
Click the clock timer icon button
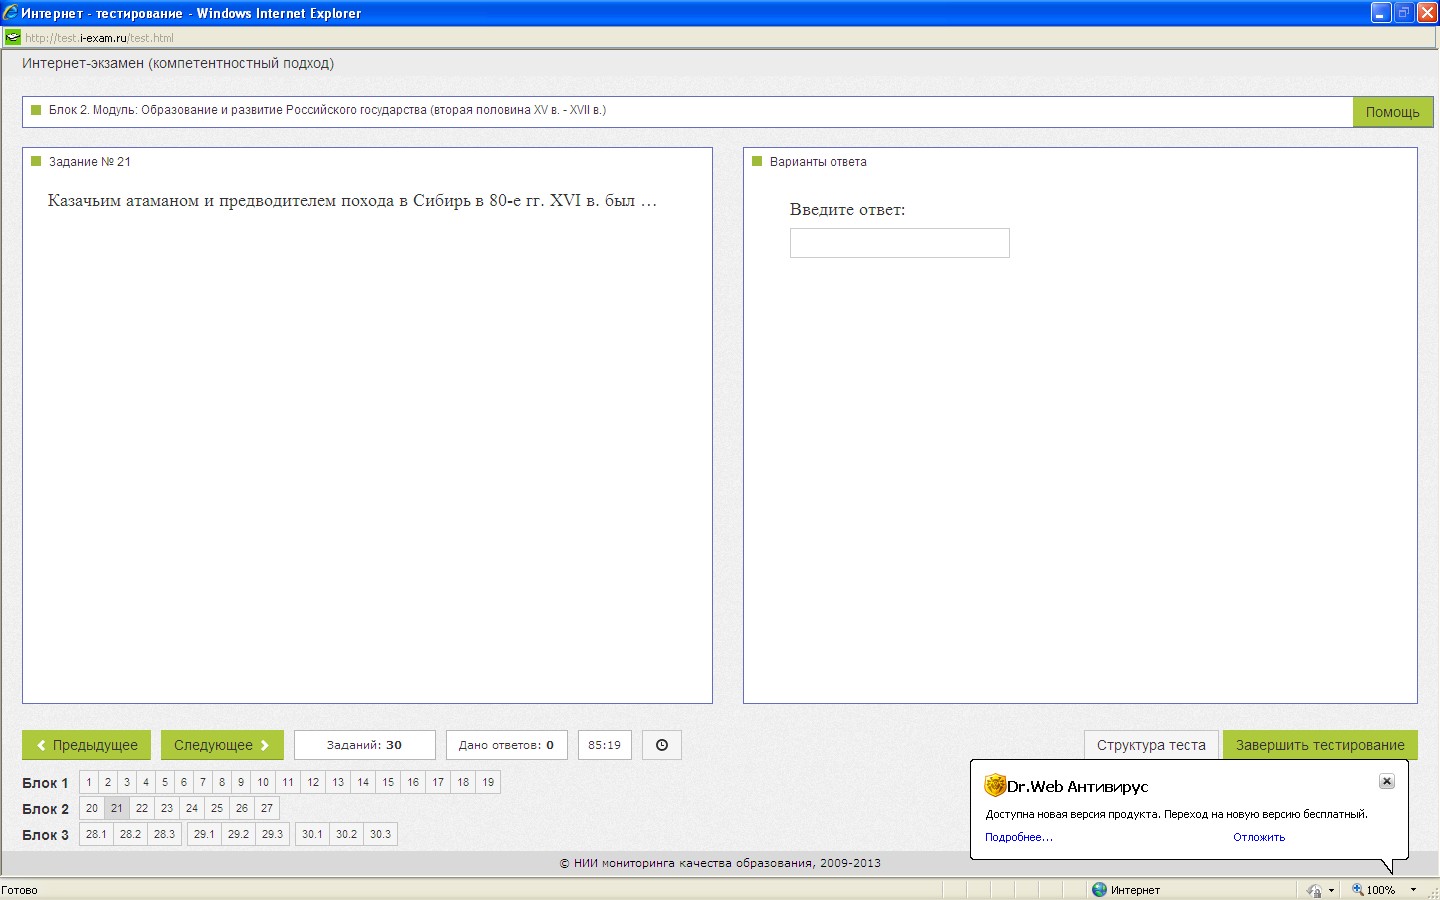661,745
